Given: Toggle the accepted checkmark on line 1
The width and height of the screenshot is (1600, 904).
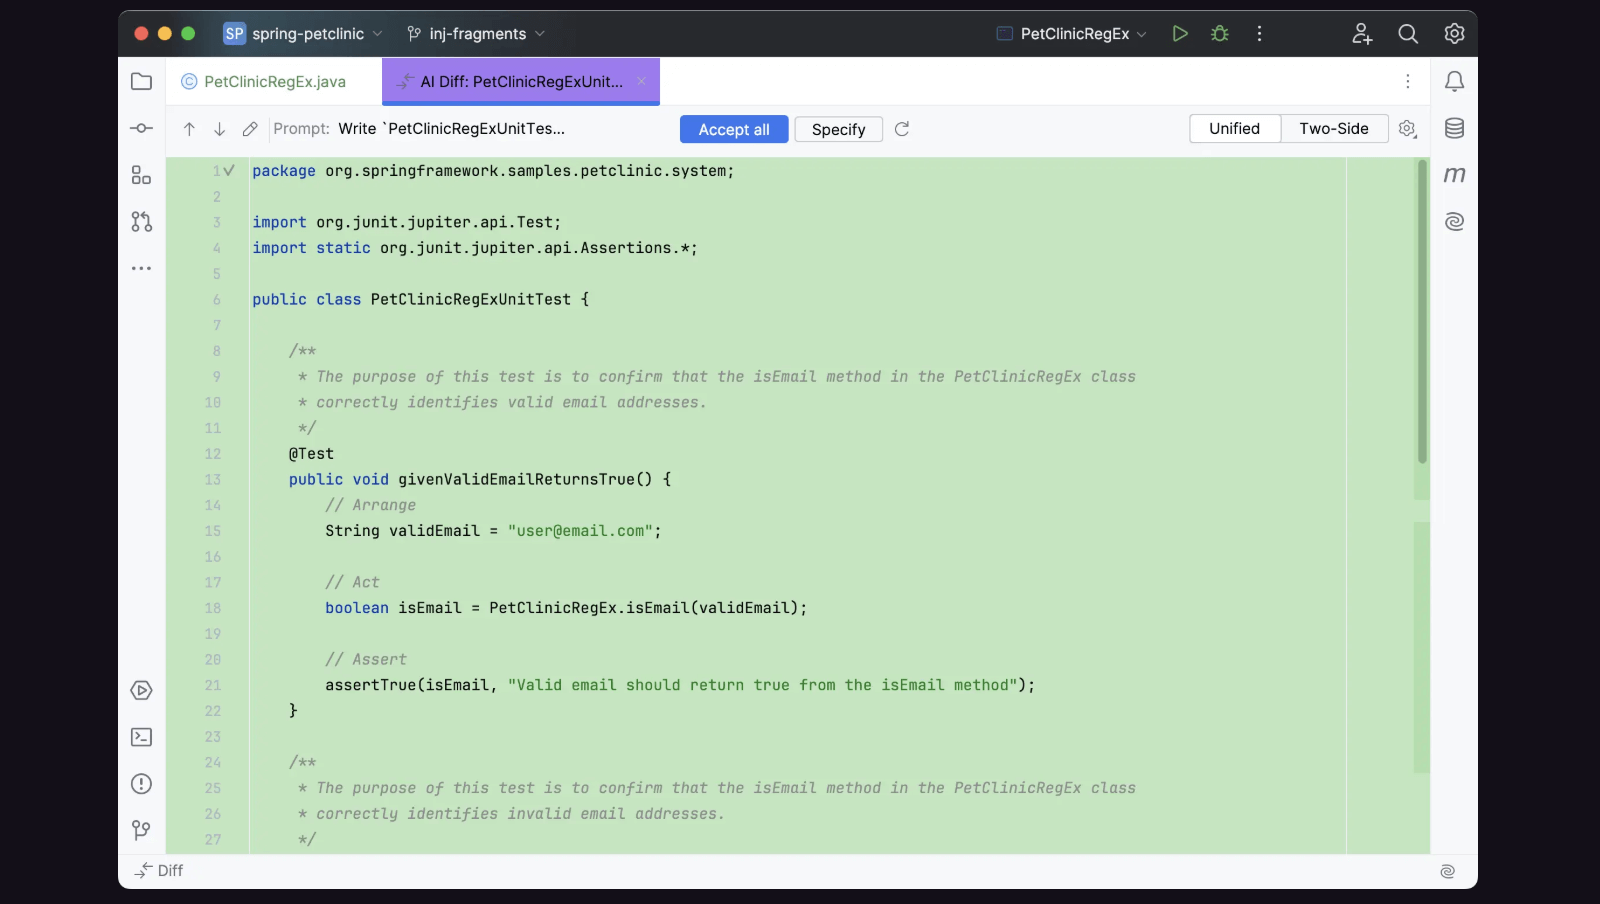Looking at the screenshot, I should (230, 170).
